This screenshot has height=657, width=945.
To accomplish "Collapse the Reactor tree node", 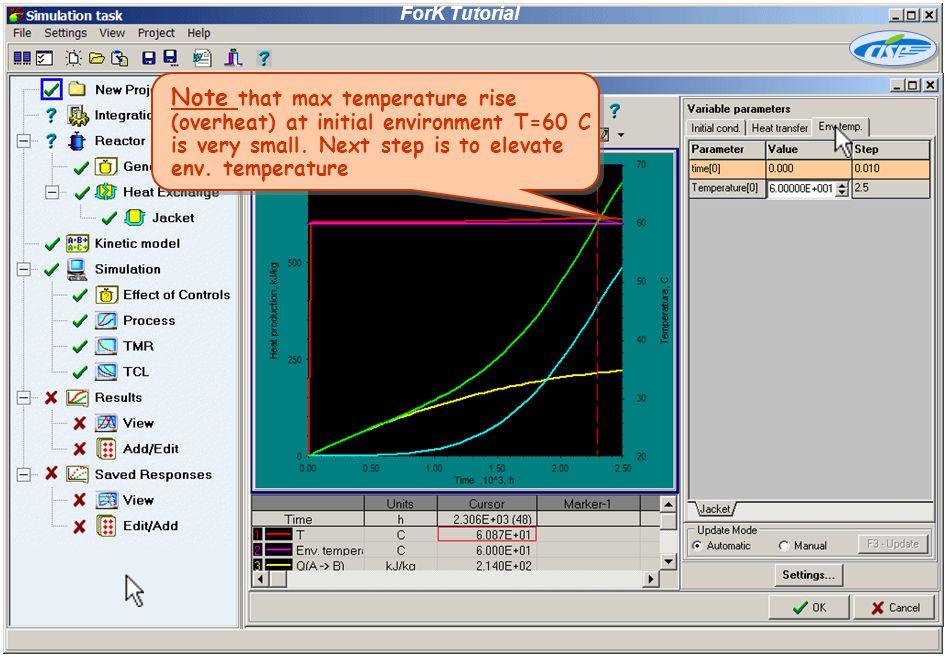I will coord(24,141).
